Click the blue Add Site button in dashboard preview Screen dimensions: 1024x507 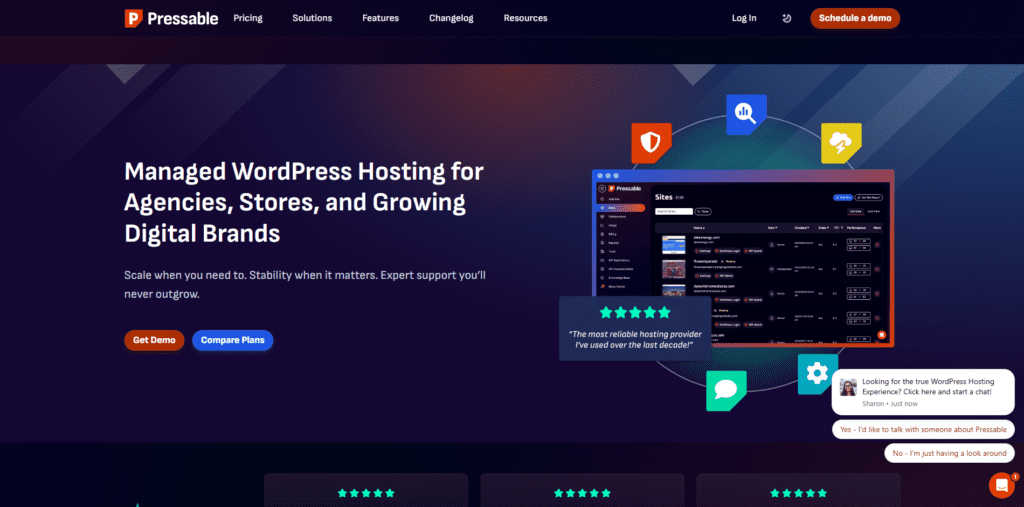843,197
